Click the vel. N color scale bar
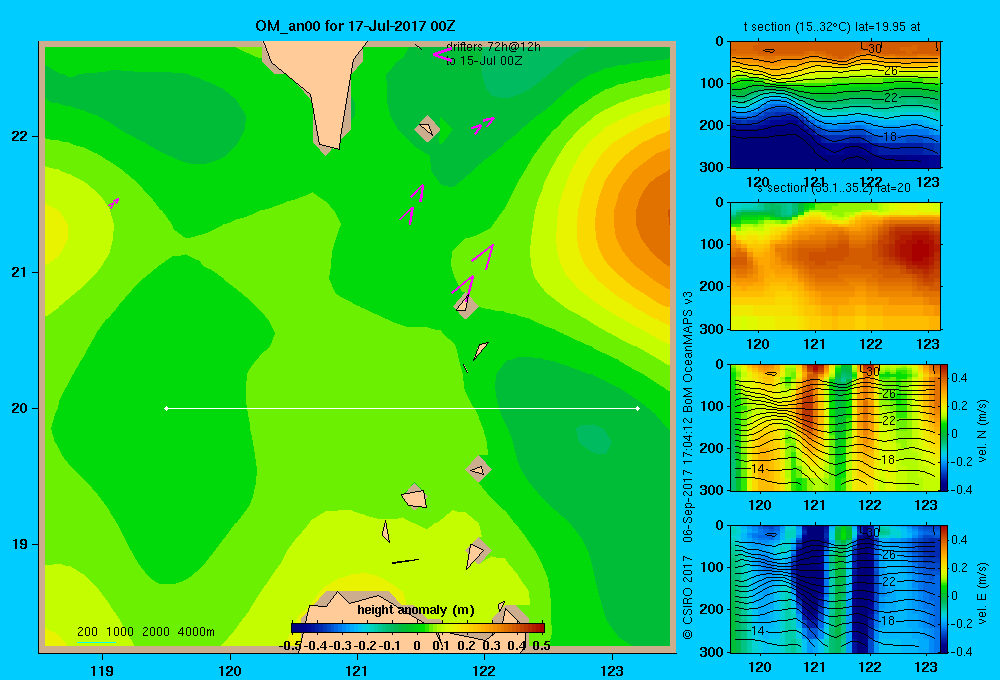This screenshot has height=680, width=1000. 944,427
